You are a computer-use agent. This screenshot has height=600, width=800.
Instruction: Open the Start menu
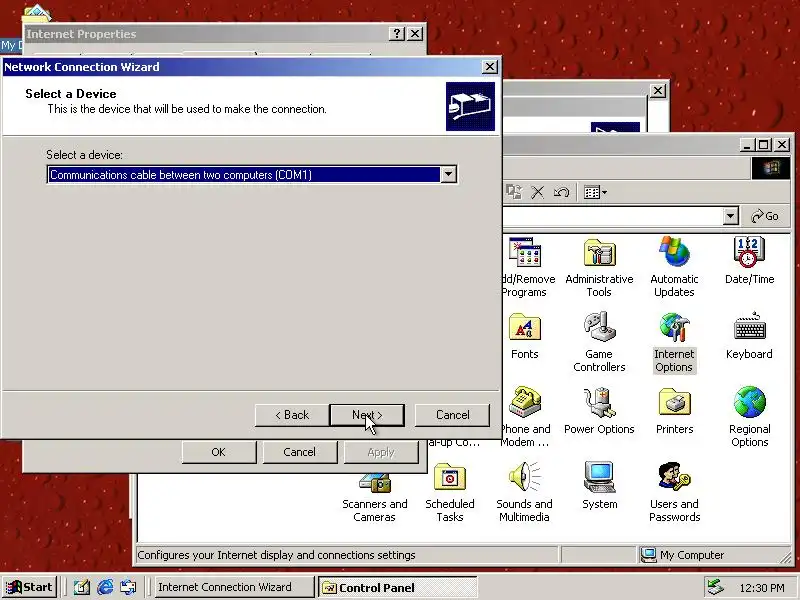(x=30, y=587)
